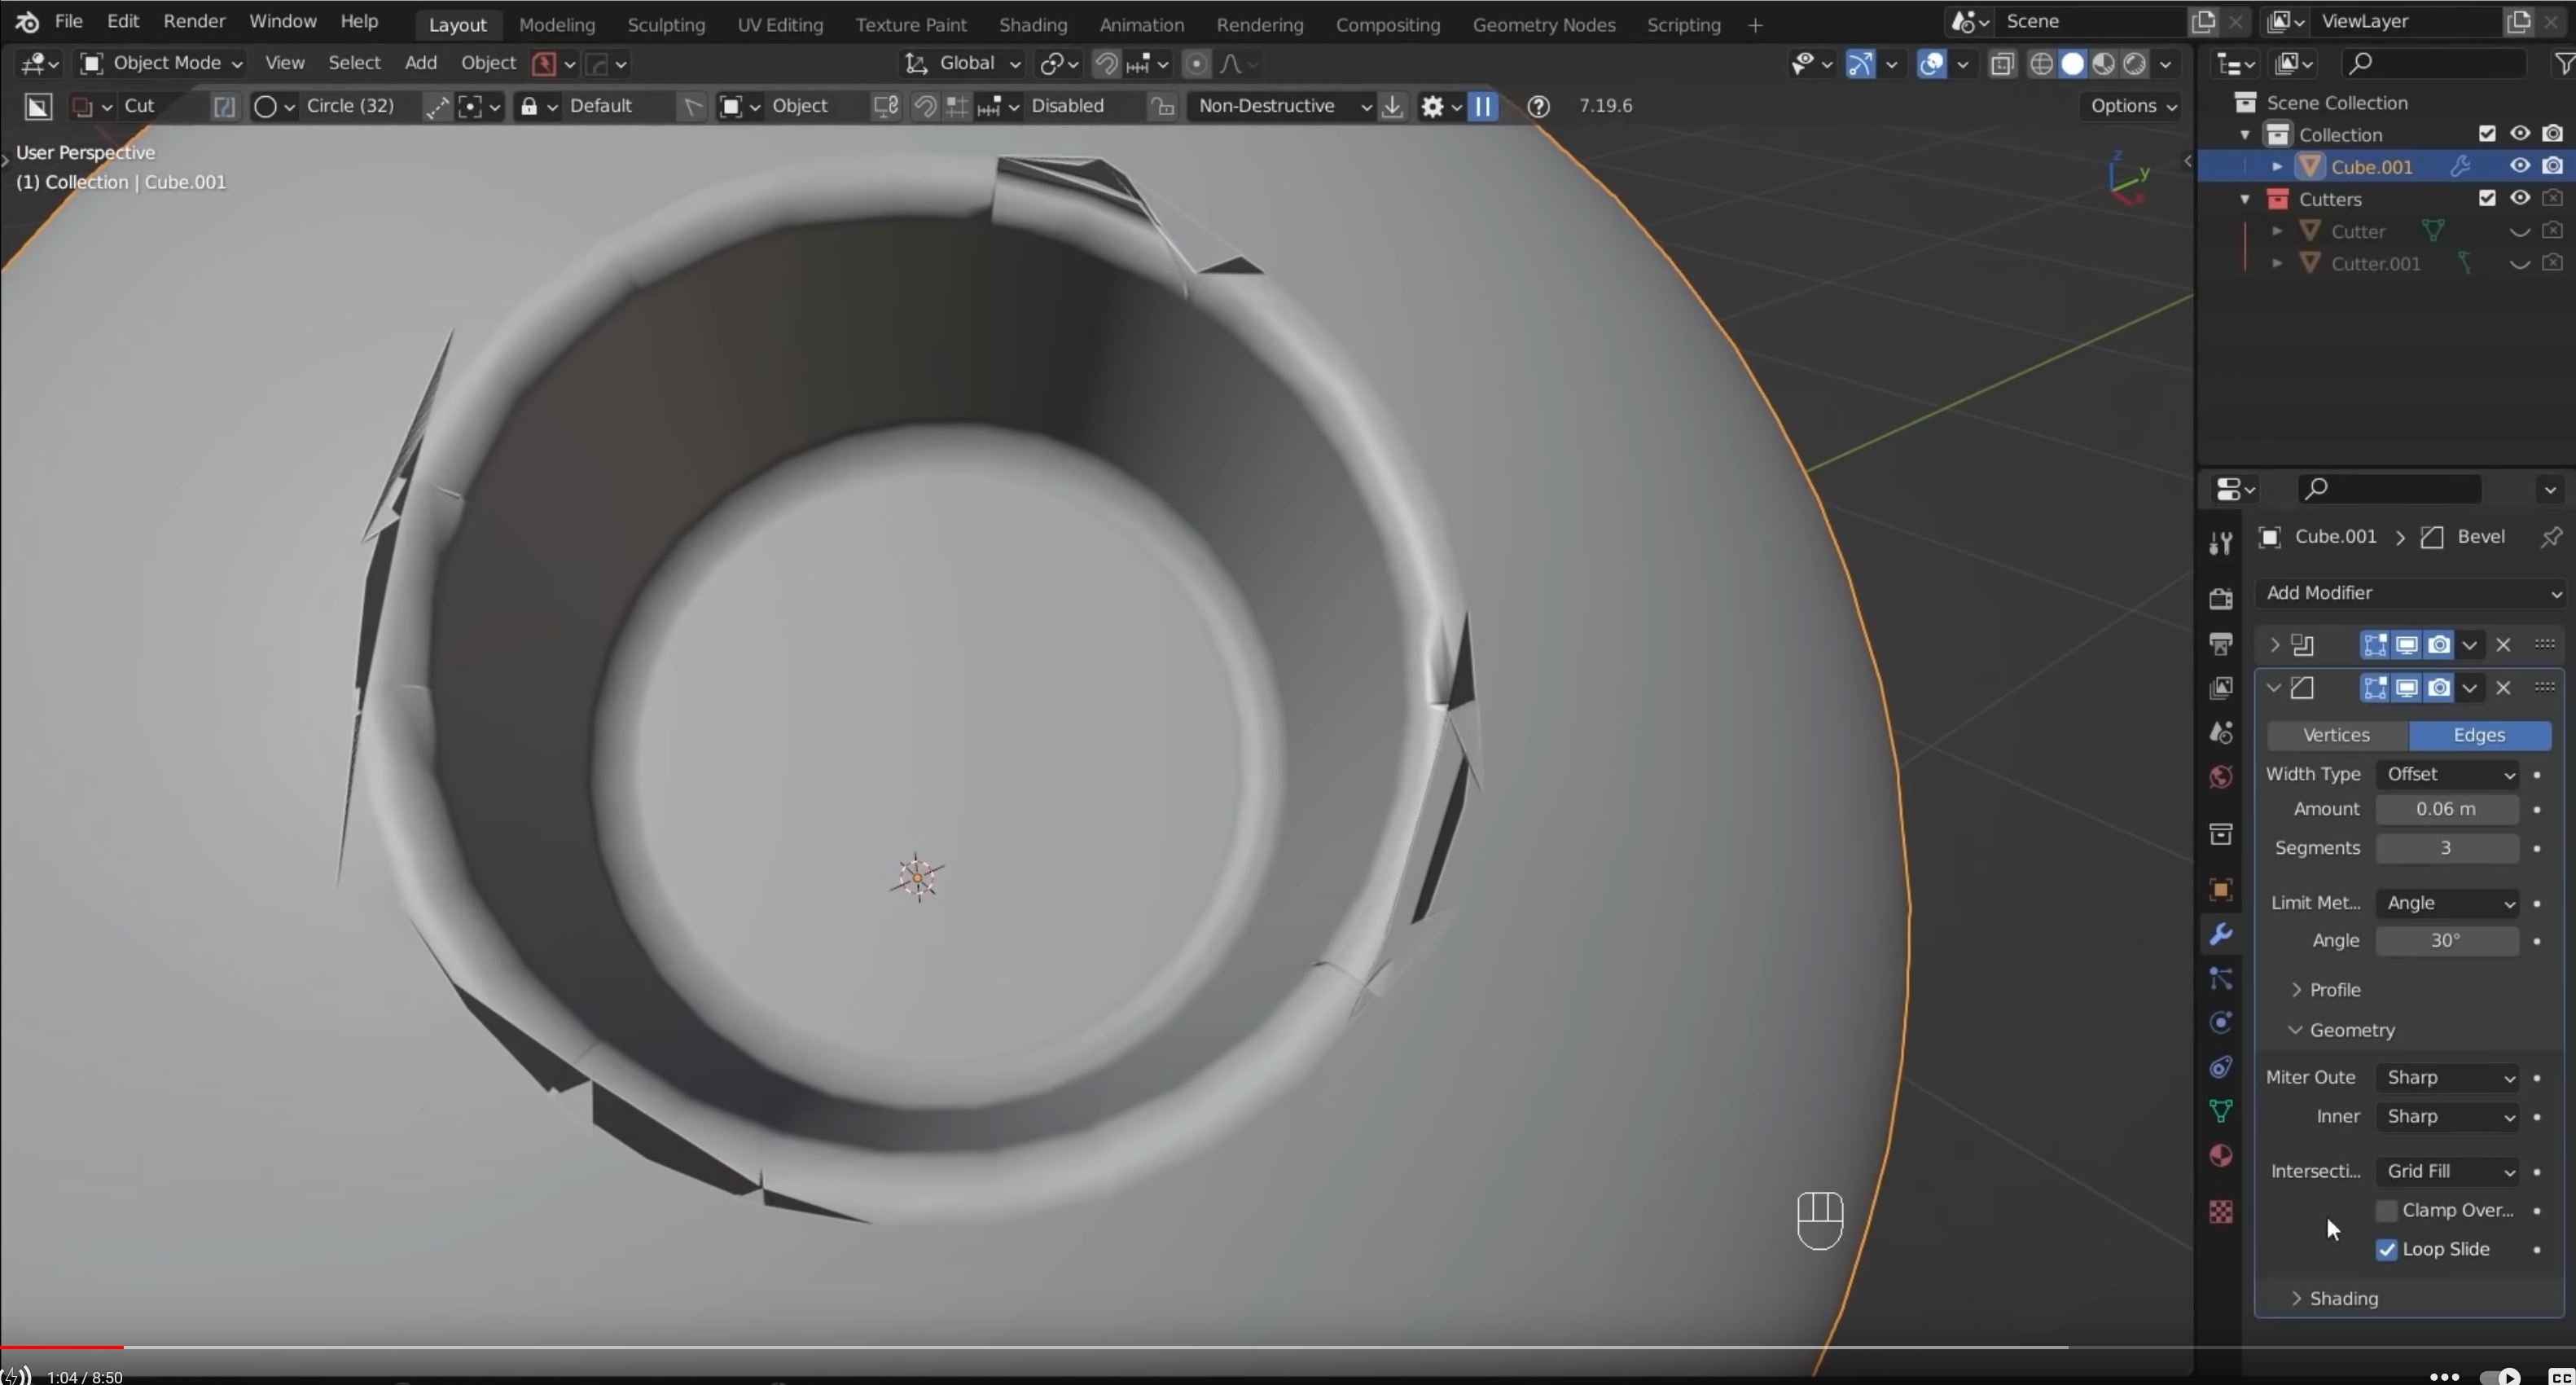Viewport: 2576px width, 1385px height.
Task: Click the Options button in viewport
Action: (x=2132, y=106)
